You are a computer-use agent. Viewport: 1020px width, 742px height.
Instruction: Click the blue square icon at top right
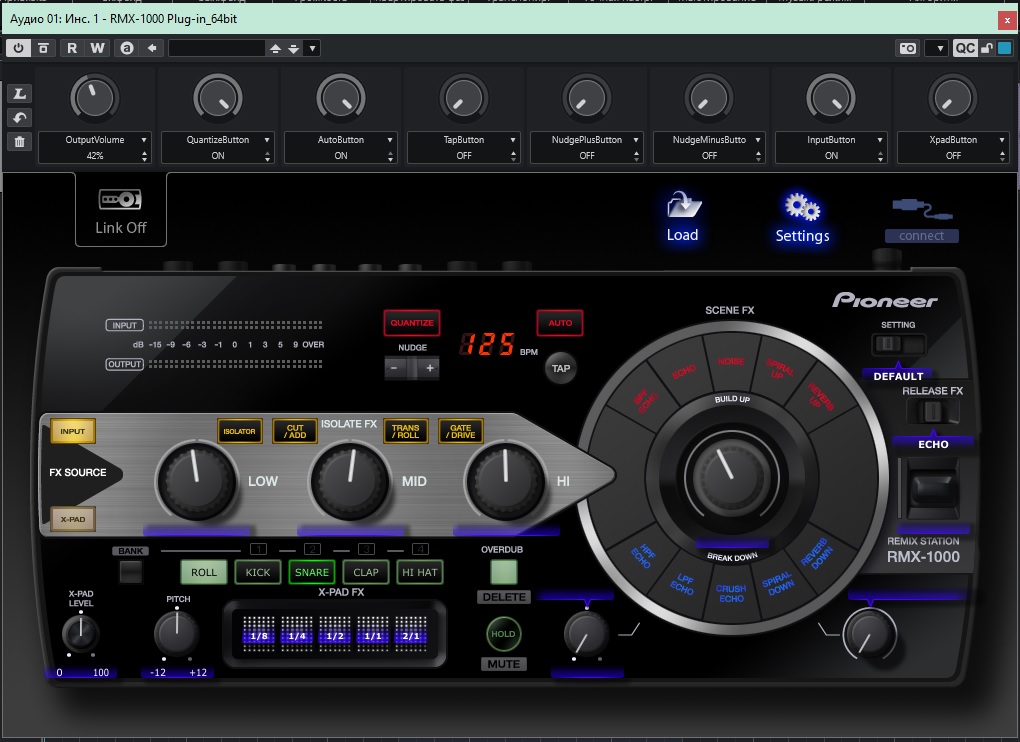pyautogui.click(x=1004, y=48)
